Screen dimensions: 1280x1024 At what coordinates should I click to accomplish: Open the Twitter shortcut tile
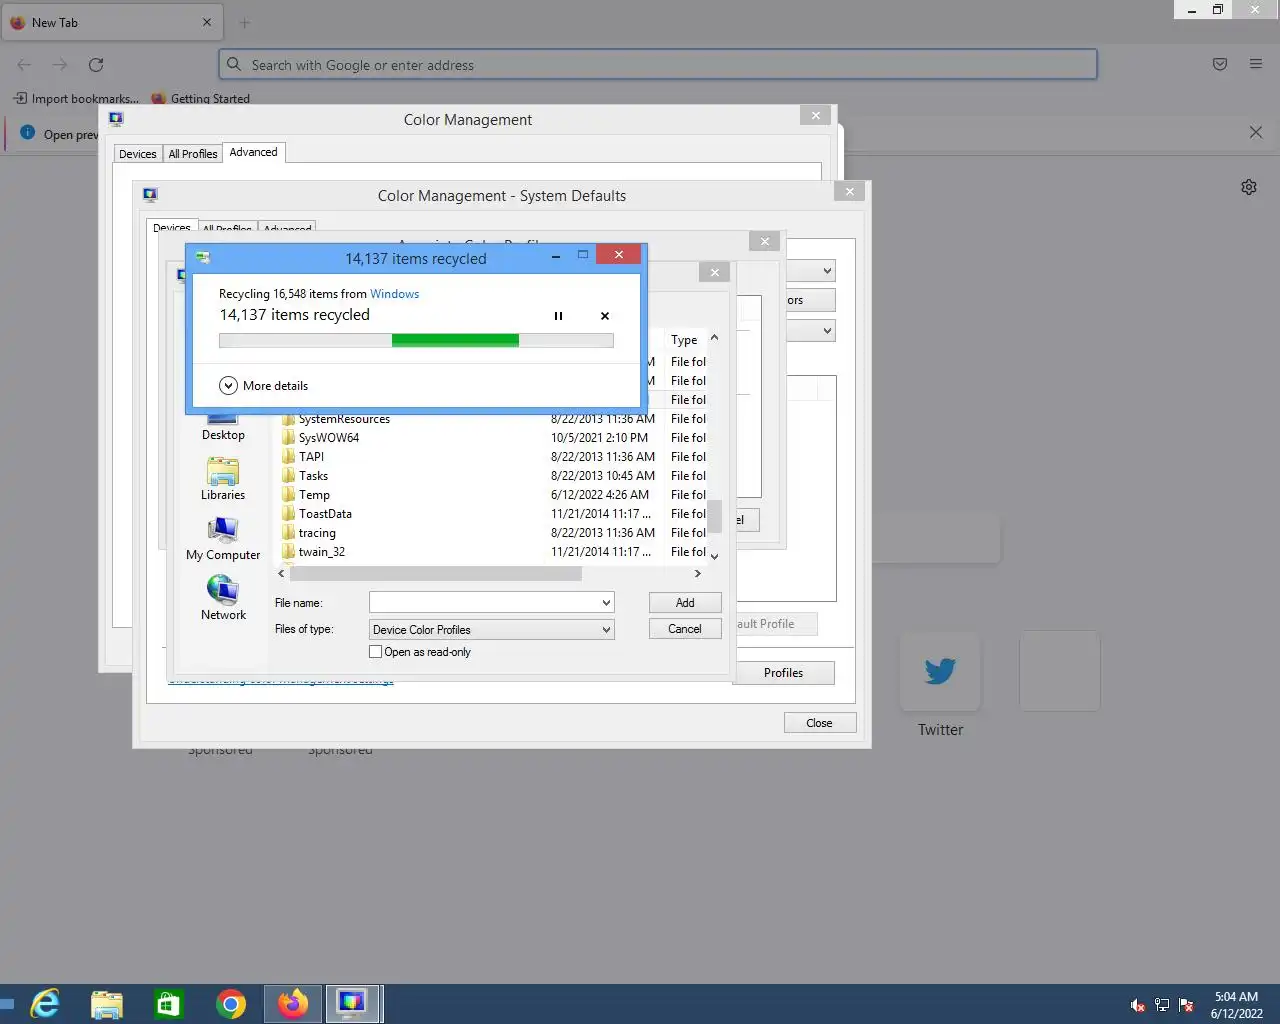(940, 671)
